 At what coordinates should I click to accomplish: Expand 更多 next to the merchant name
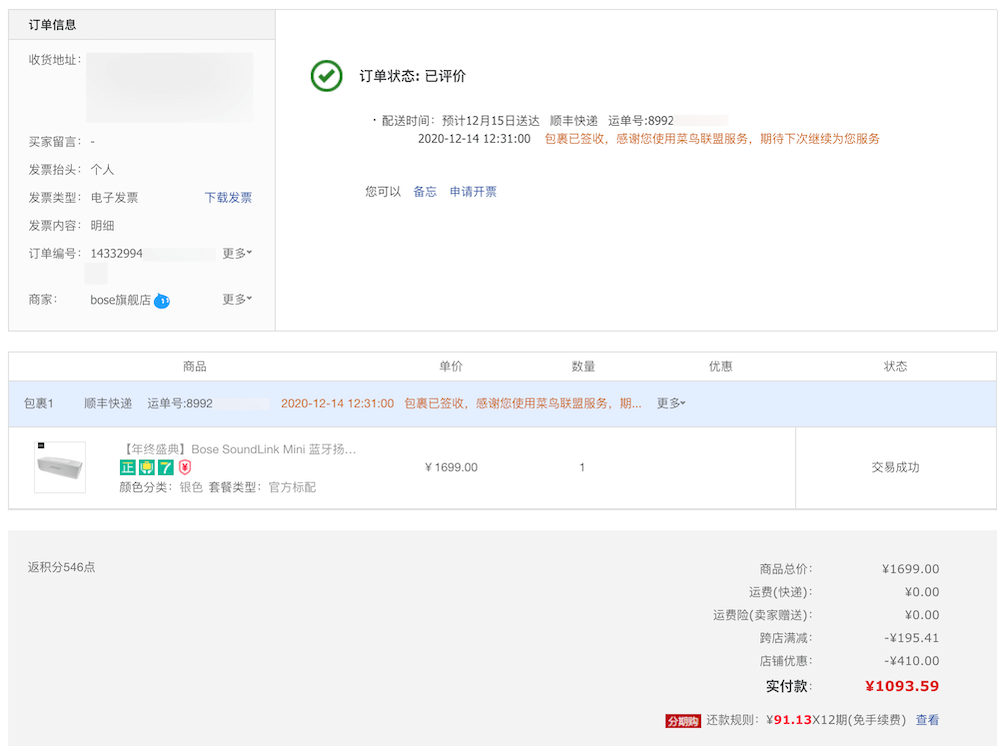coord(236,300)
